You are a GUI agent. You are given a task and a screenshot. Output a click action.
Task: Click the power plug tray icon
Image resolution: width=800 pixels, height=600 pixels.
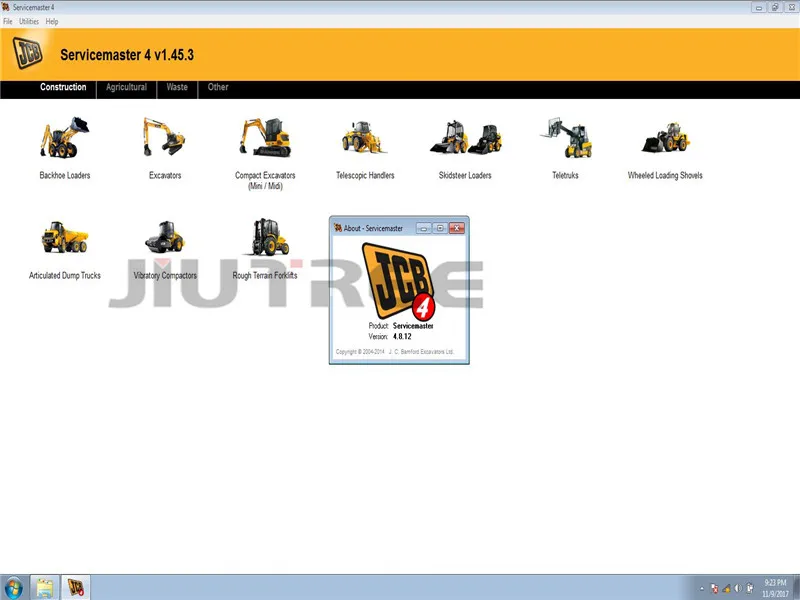[749, 588]
